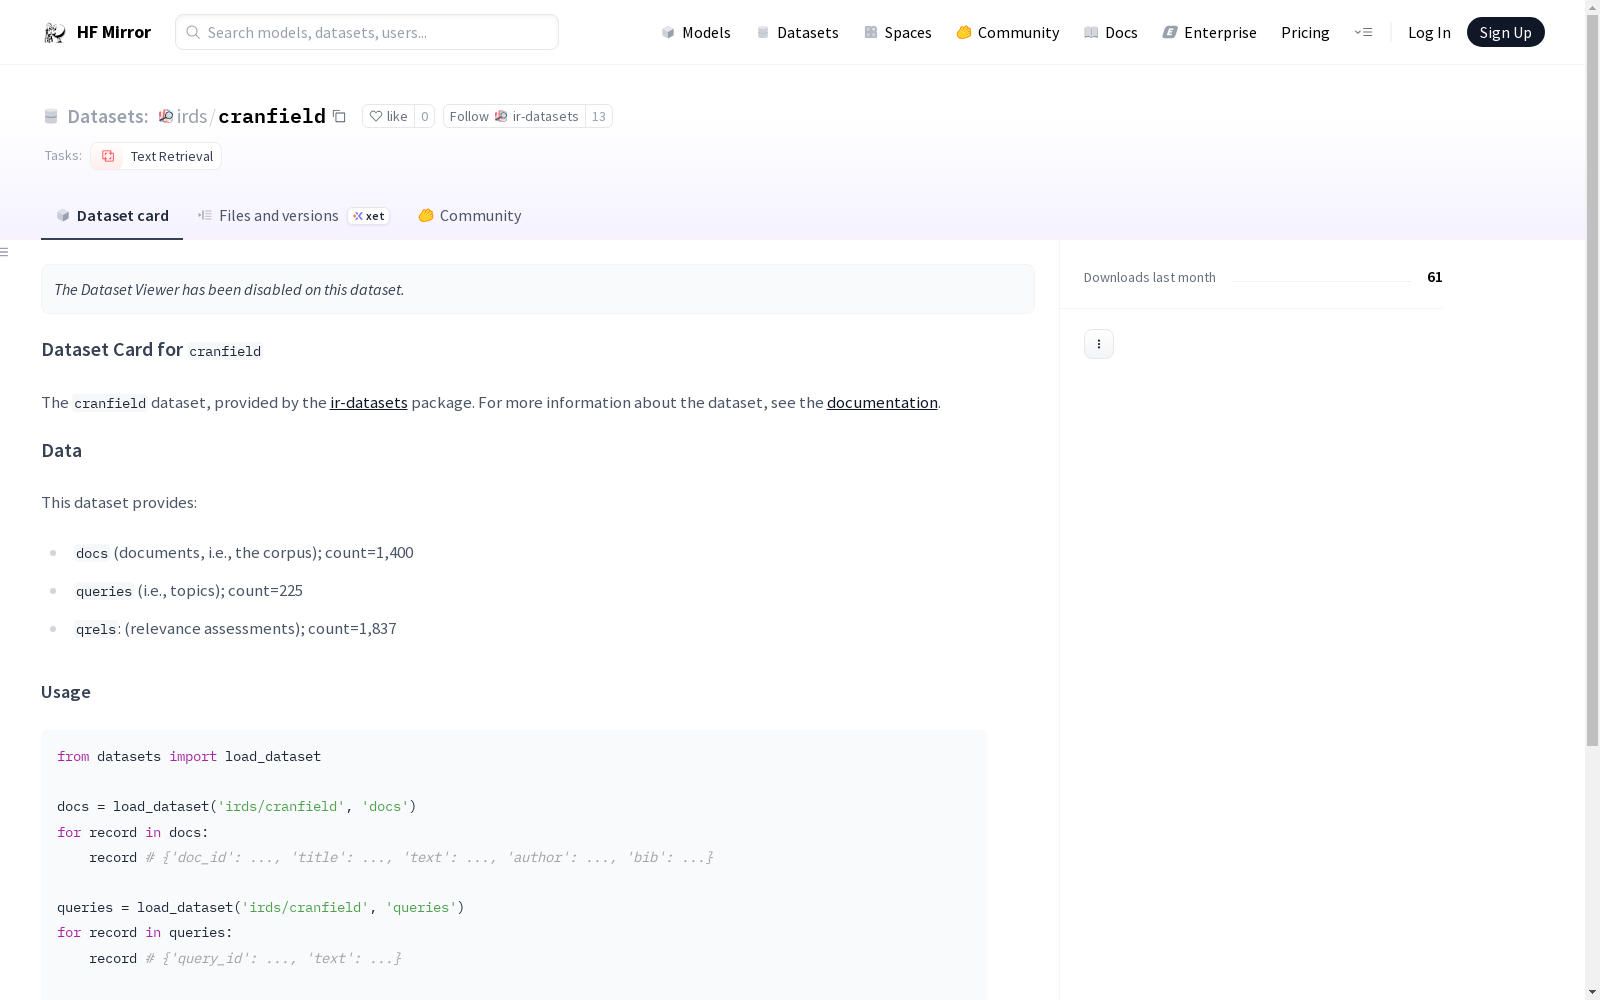Click the downloads value 61

coord(1435,277)
